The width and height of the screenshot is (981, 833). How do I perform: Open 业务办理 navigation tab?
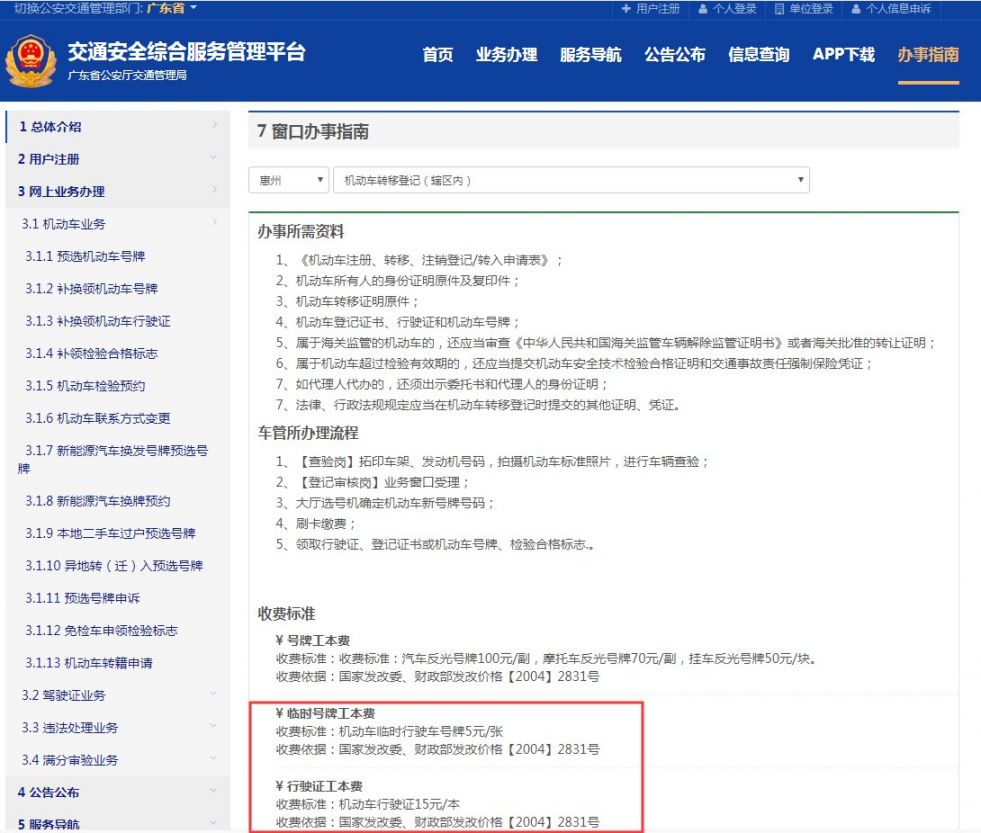tap(507, 54)
